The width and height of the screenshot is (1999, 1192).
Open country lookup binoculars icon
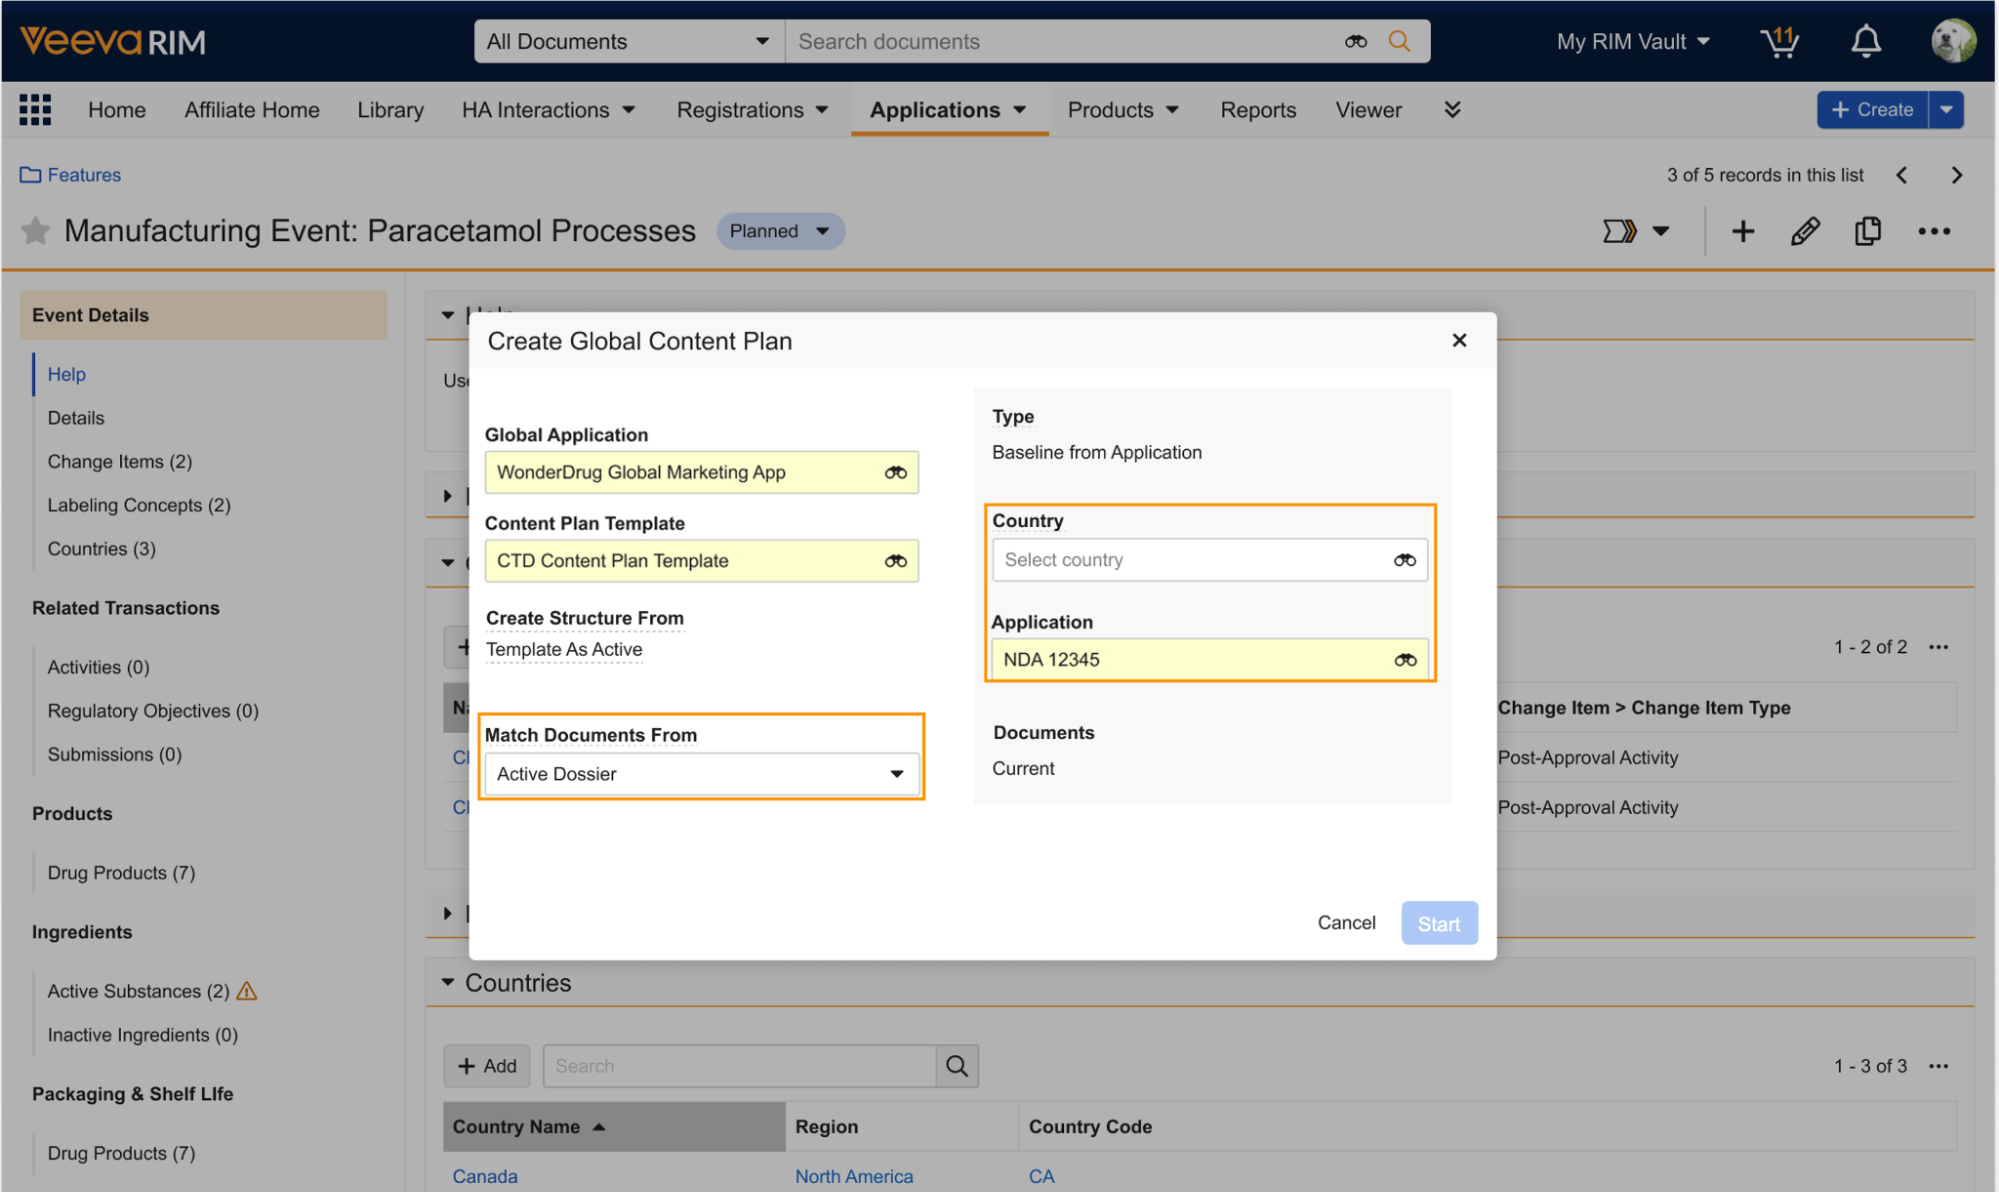point(1404,560)
